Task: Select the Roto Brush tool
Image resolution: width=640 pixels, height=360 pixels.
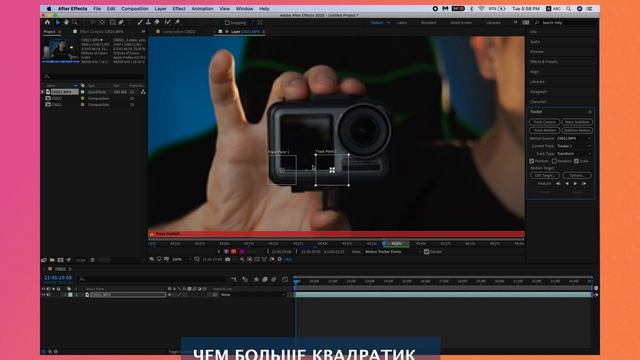Action: pyautogui.click(x=167, y=22)
